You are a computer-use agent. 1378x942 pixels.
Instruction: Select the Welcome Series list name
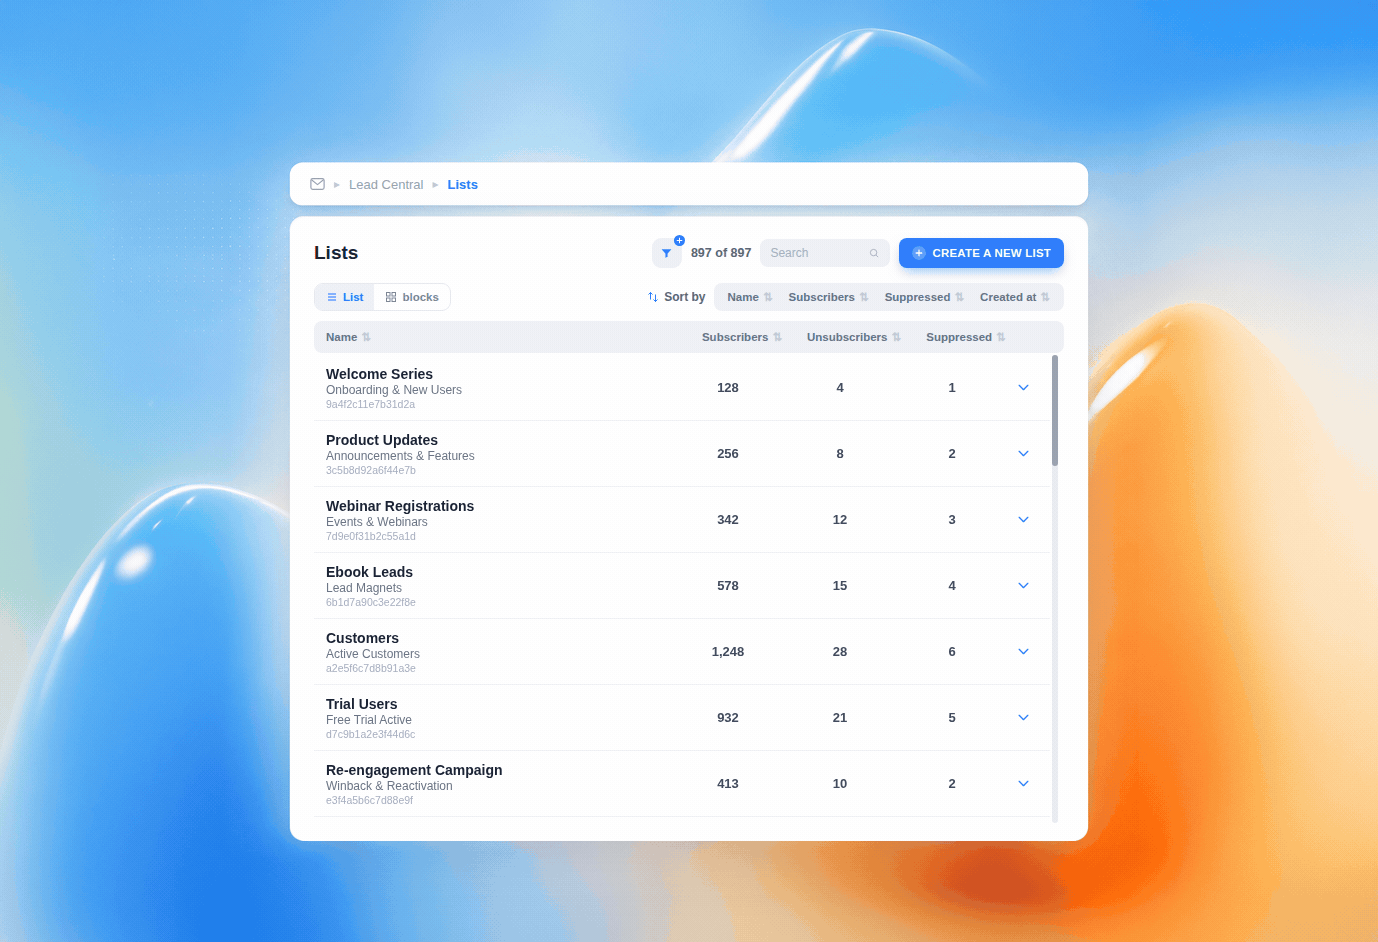pos(379,374)
